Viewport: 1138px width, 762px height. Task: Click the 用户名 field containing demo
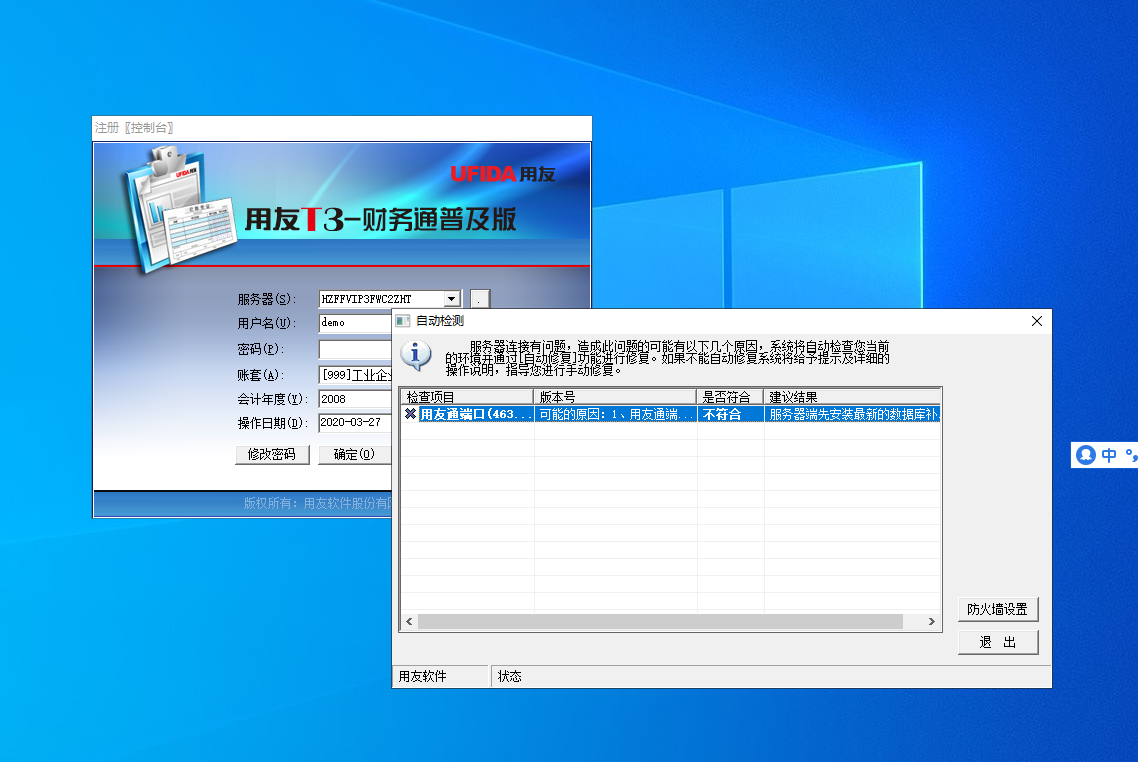(x=356, y=323)
